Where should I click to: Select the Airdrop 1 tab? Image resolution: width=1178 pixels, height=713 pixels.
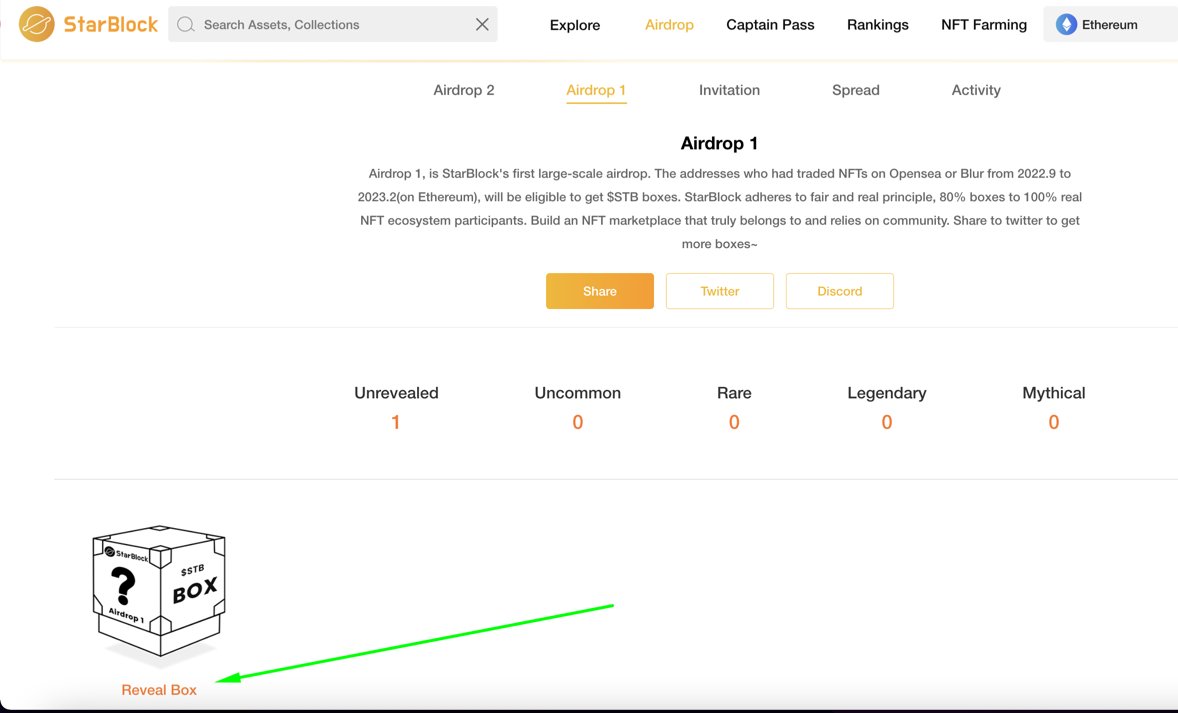pyautogui.click(x=596, y=90)
